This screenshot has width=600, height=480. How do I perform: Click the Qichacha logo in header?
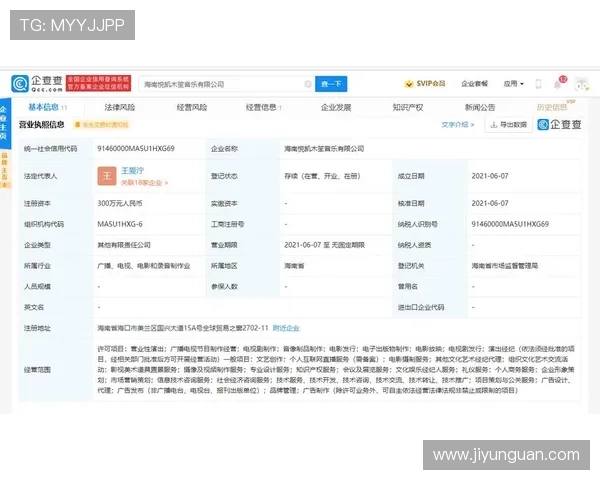pyautogui.click(x=37, y=84)
